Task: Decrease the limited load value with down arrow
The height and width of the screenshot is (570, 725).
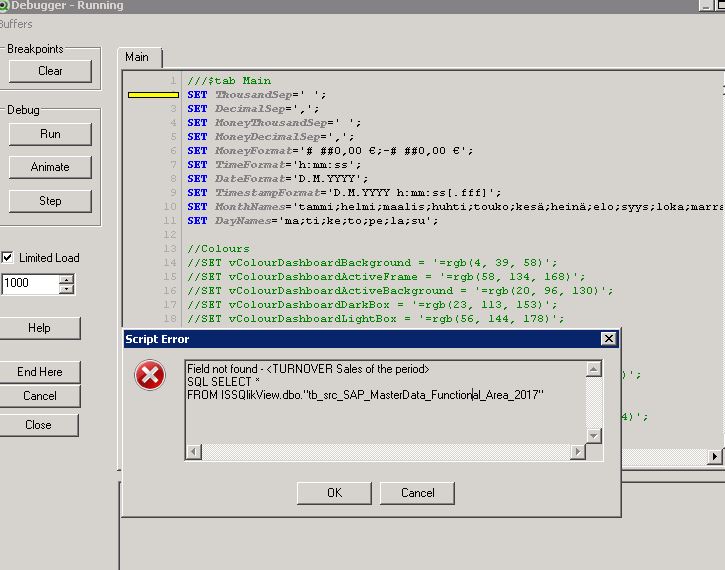Action: pyautogui.click(x=67, y=289)
